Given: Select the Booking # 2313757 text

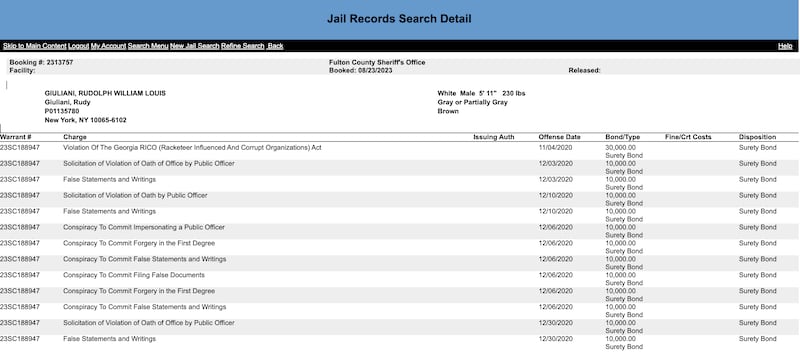Looking at the screenshot, I should point(41,62).
